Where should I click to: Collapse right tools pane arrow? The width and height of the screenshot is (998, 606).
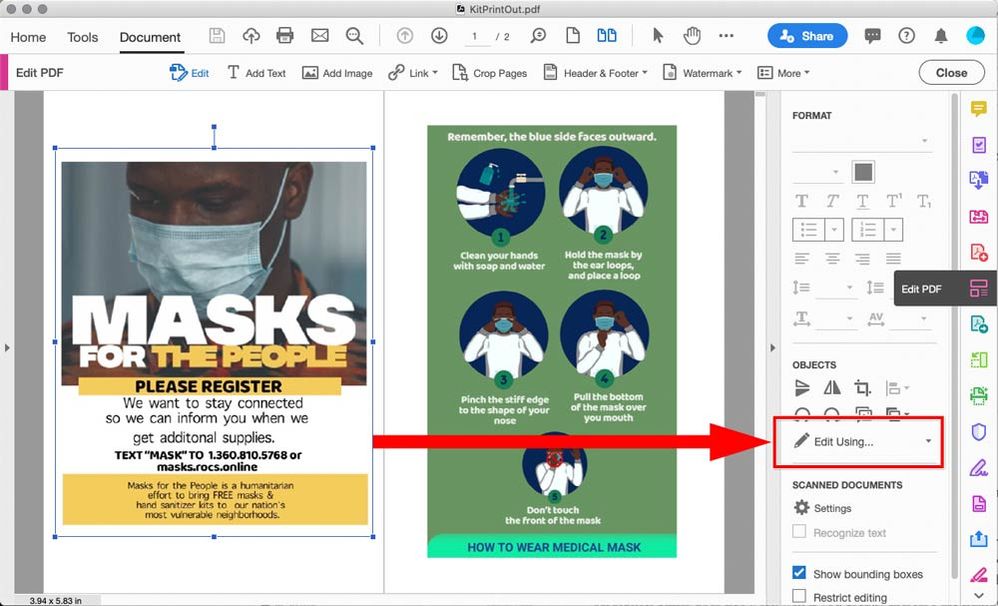[773, 348]
